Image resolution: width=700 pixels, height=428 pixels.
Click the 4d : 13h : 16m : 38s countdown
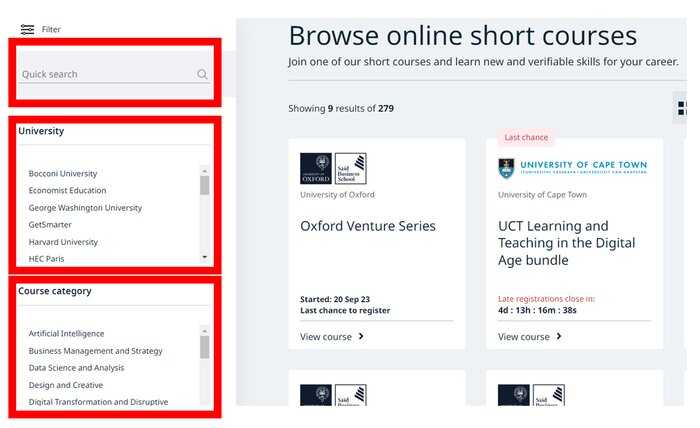pyautogui.click(x=537, y=310)
